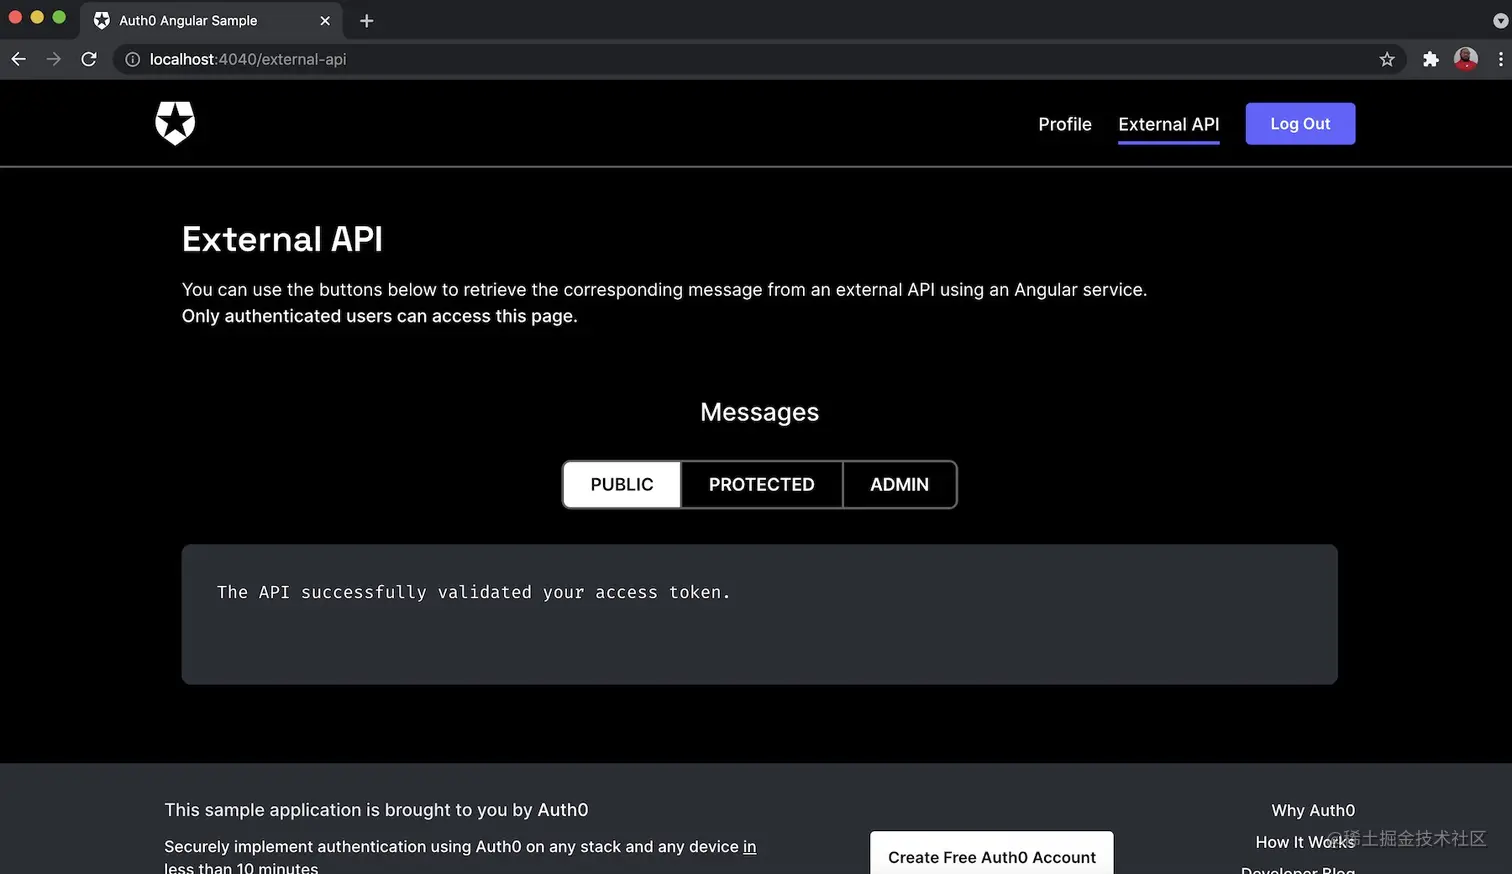Close the Auth0 Angular Sample tab
This screenshot has width=1512, height=874.
(325, 20)
